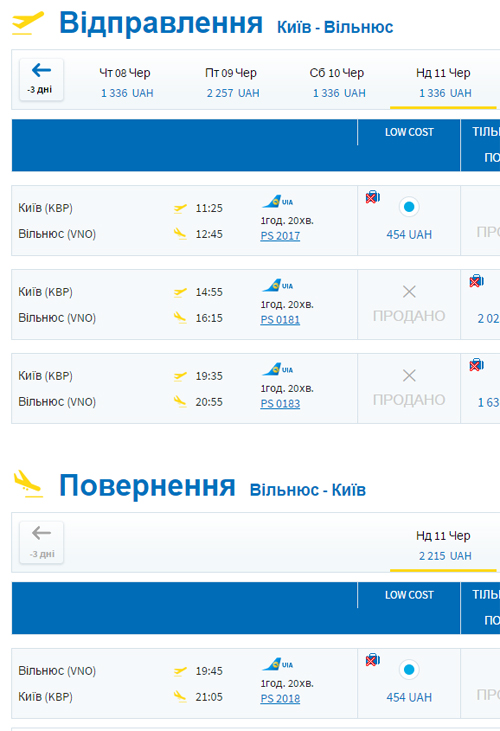Click the departure plane icon beside Відправлення heading

click(28, 23)
